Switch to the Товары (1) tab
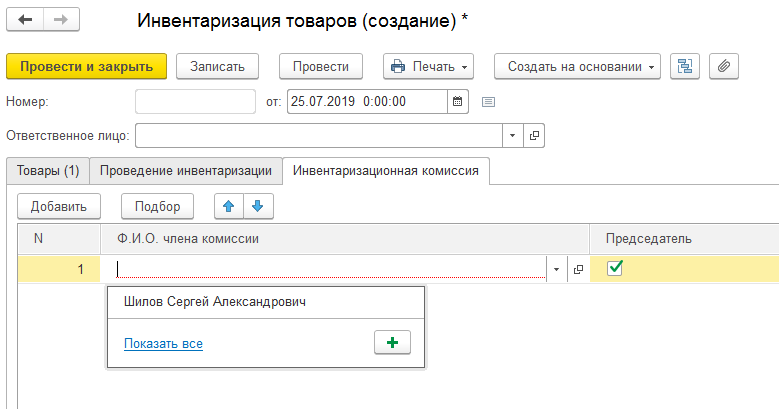This screenshot has height=409, width=779. (47, 171)
